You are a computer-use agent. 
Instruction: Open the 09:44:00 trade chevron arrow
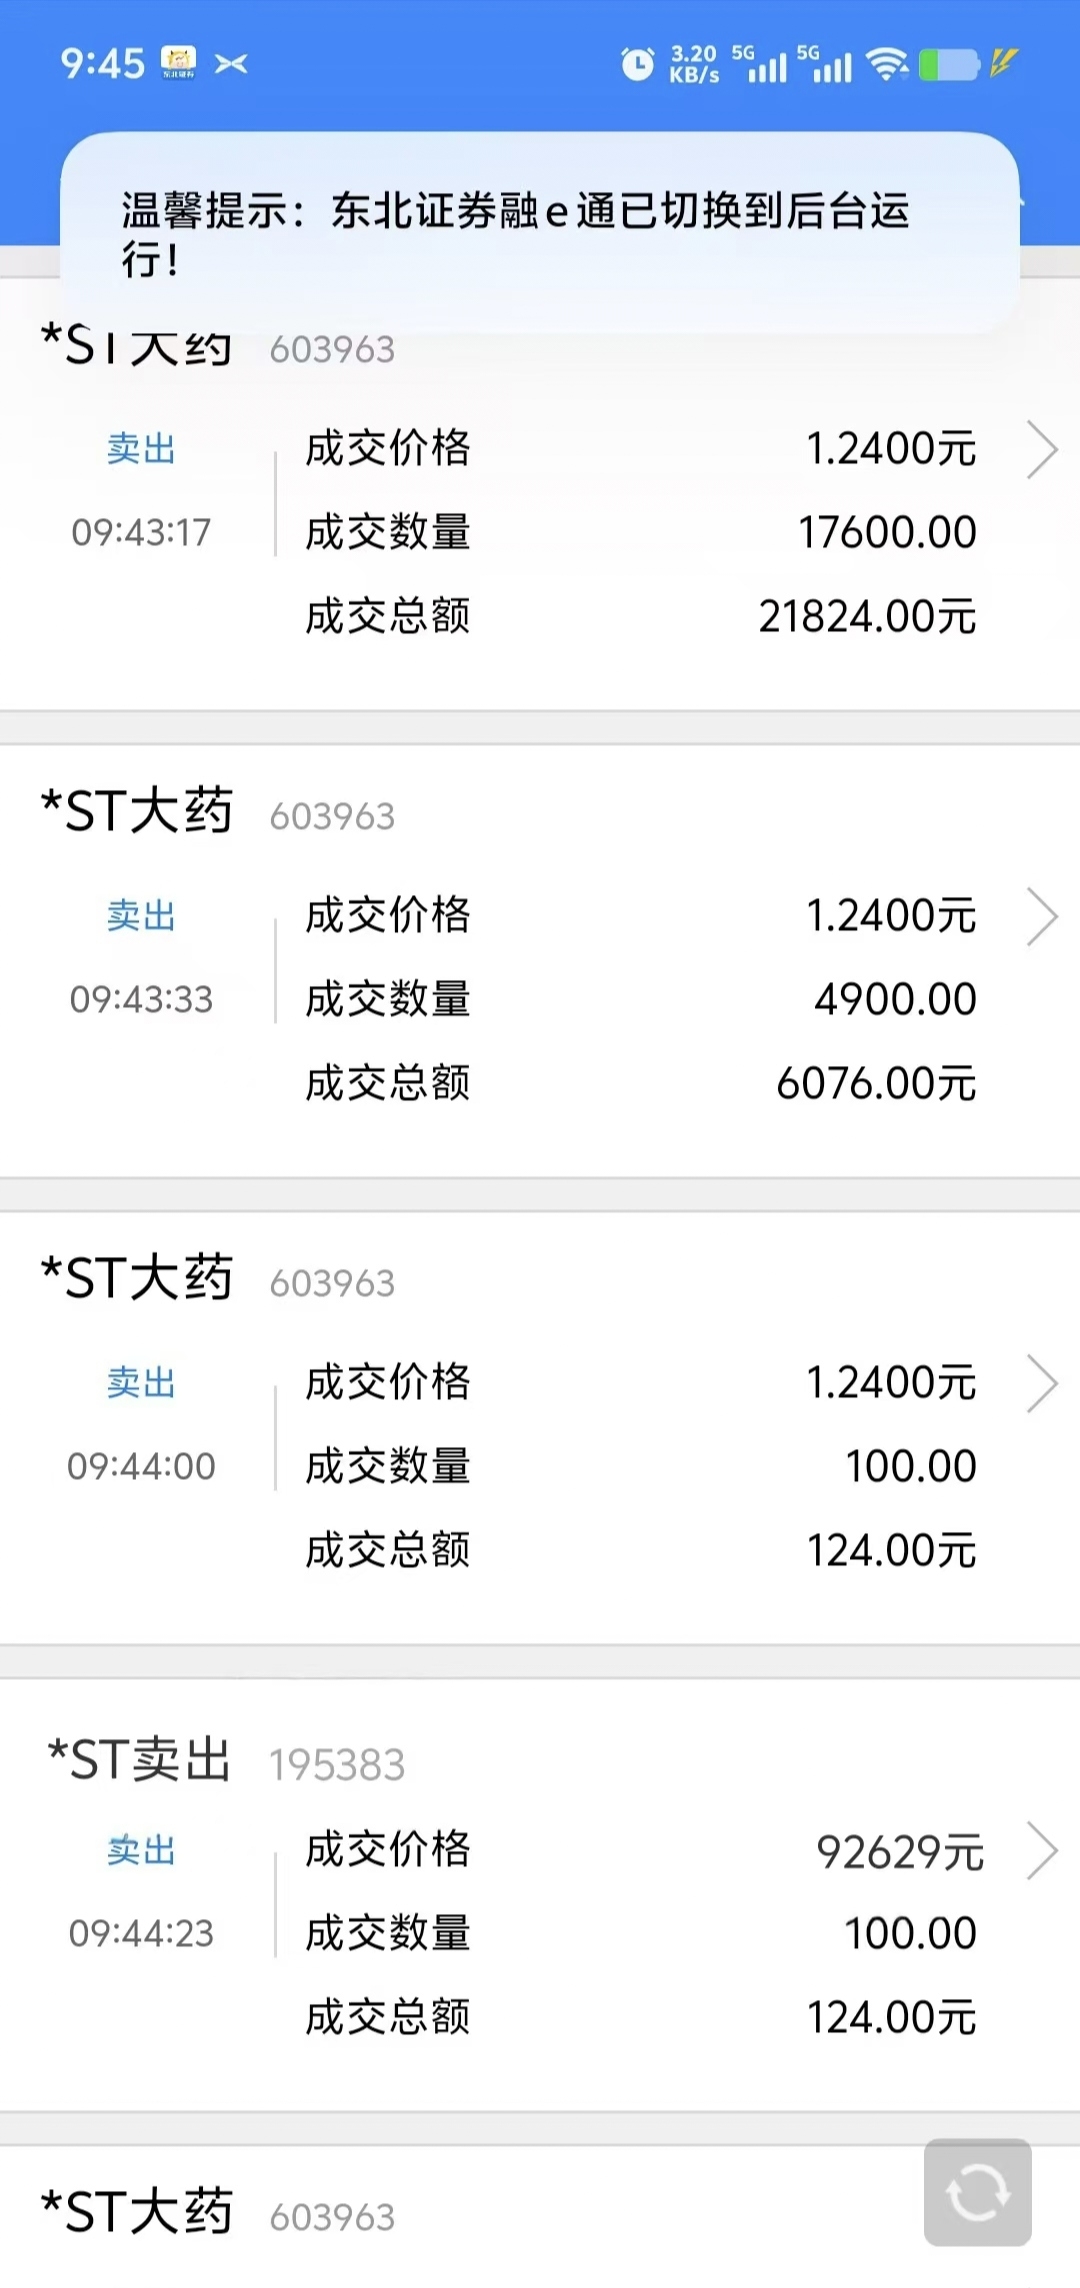(1042, 1384)
